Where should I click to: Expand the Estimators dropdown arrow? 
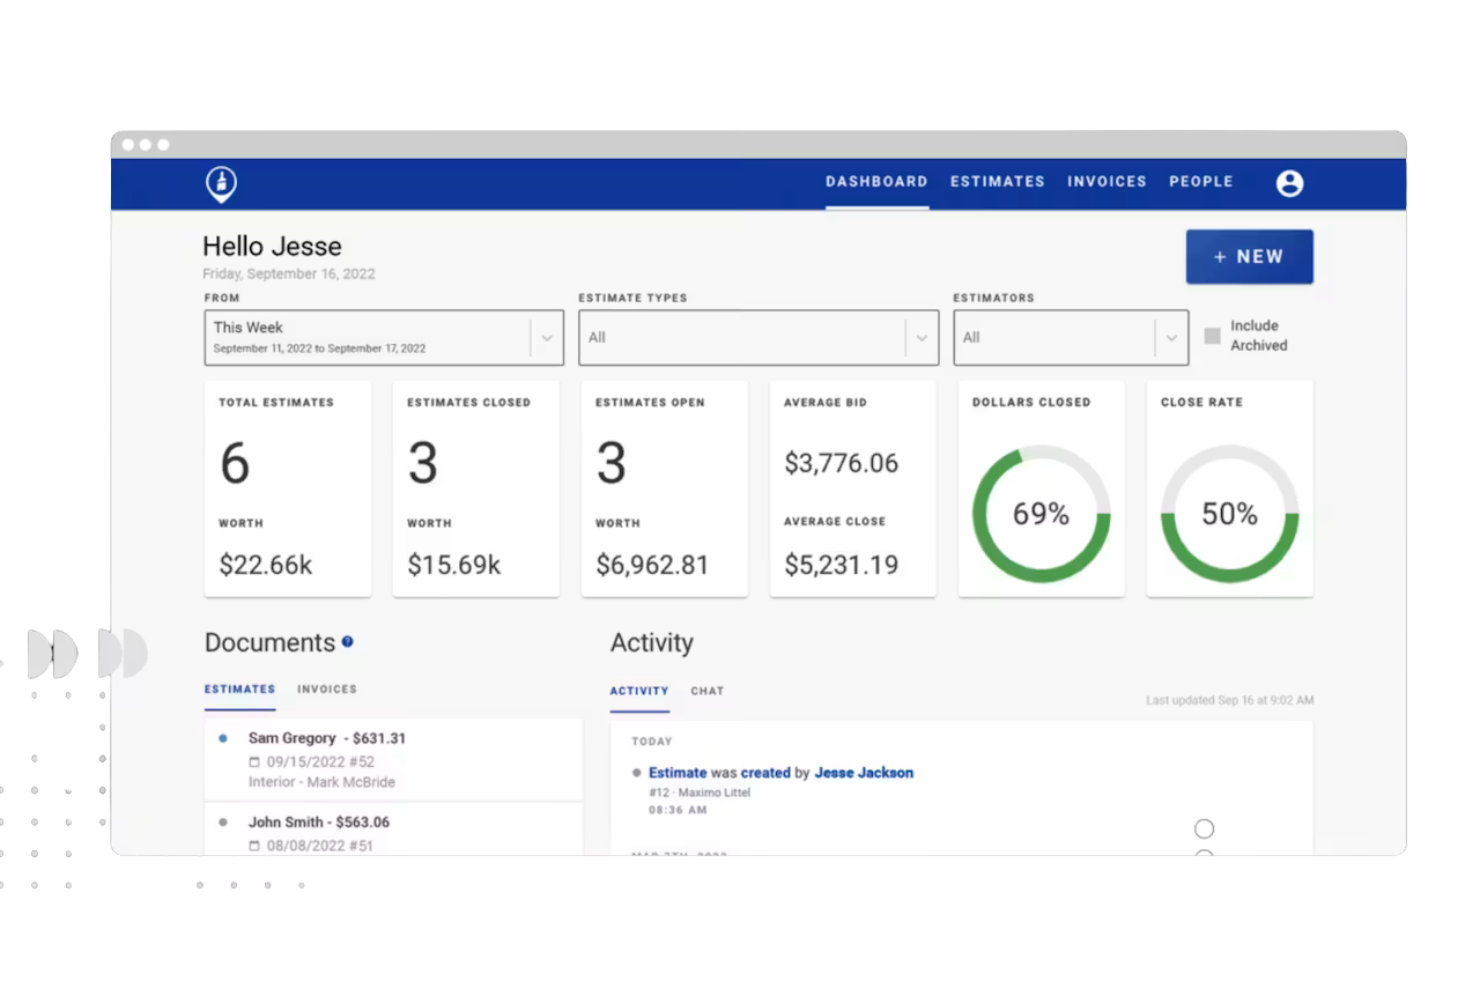point(1171,338)
